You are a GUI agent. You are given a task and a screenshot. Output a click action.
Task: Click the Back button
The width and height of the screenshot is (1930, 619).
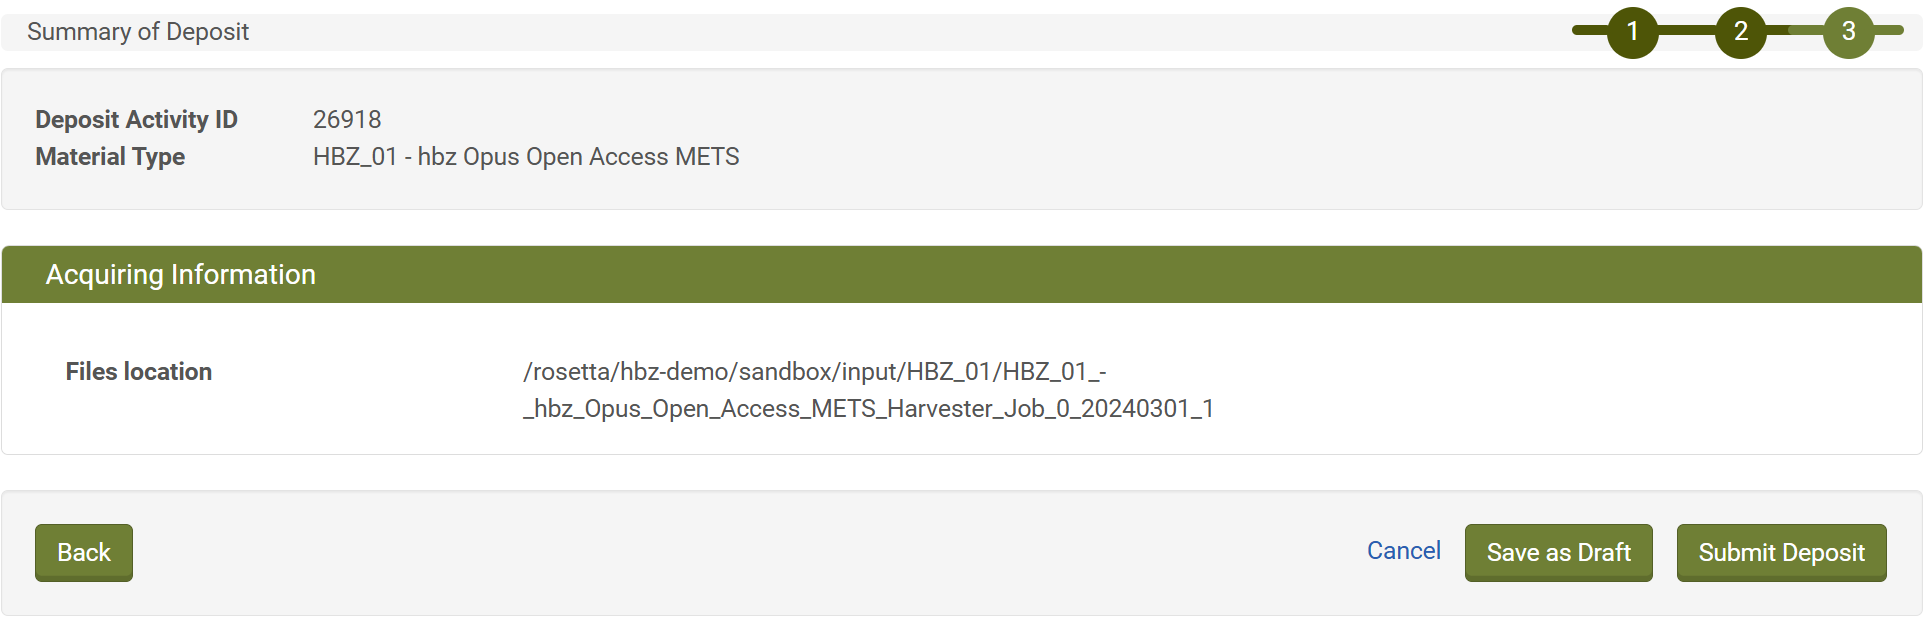84,552
